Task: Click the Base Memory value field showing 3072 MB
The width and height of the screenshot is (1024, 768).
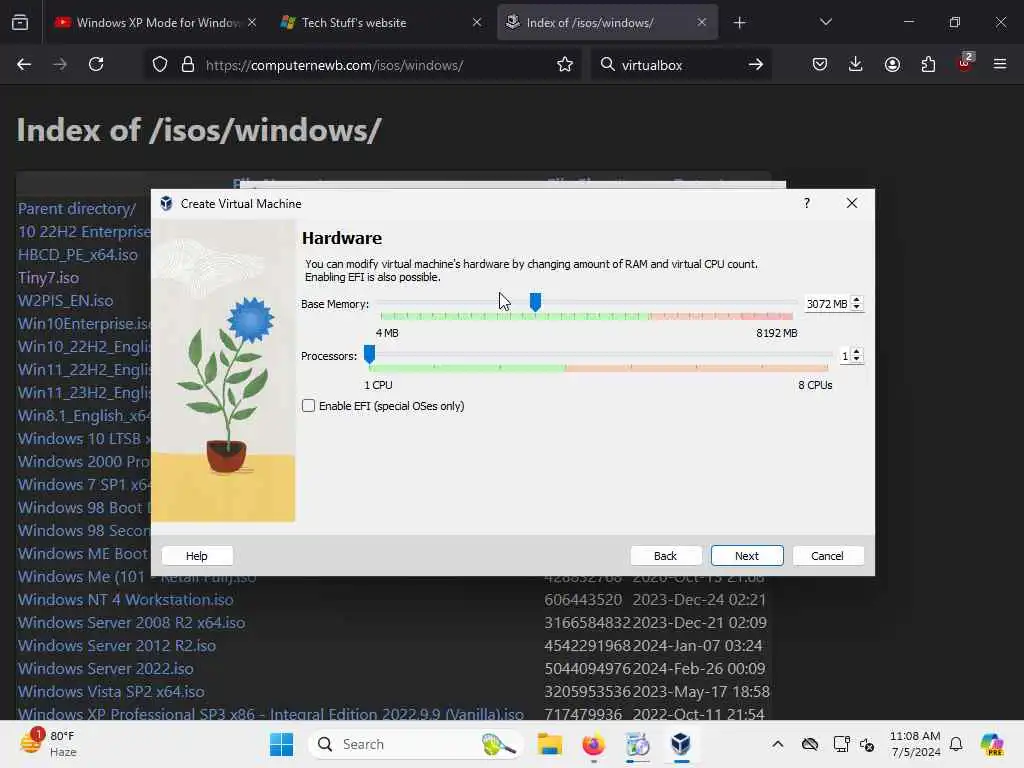Action: point(827,304)
